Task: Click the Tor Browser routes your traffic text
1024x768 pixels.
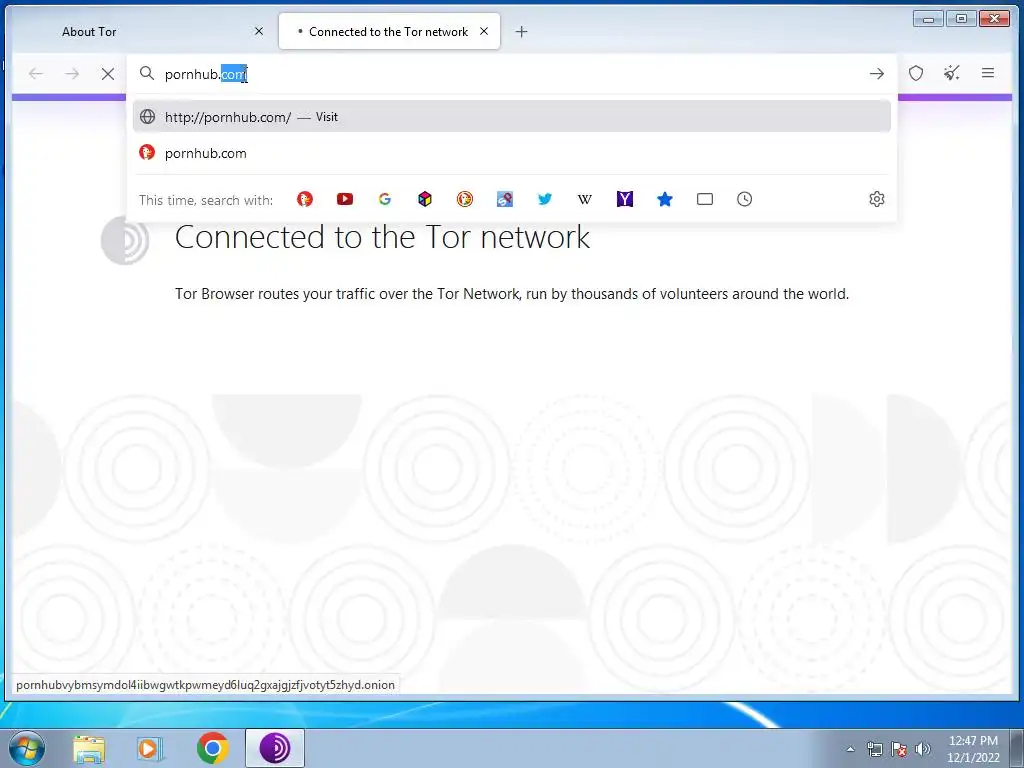Action: pos(512,294)
